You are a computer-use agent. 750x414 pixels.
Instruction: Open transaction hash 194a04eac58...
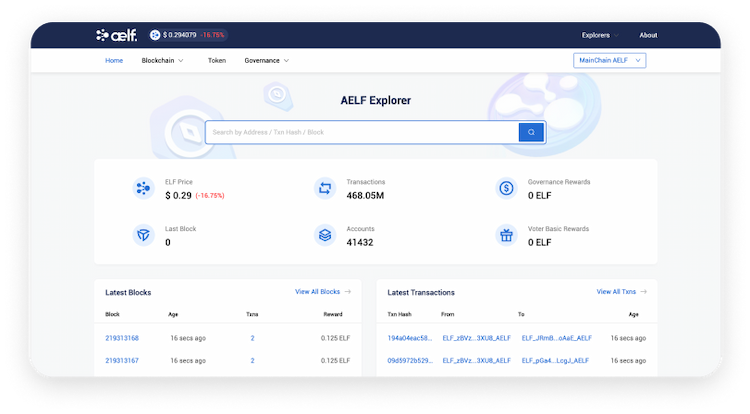409,338
